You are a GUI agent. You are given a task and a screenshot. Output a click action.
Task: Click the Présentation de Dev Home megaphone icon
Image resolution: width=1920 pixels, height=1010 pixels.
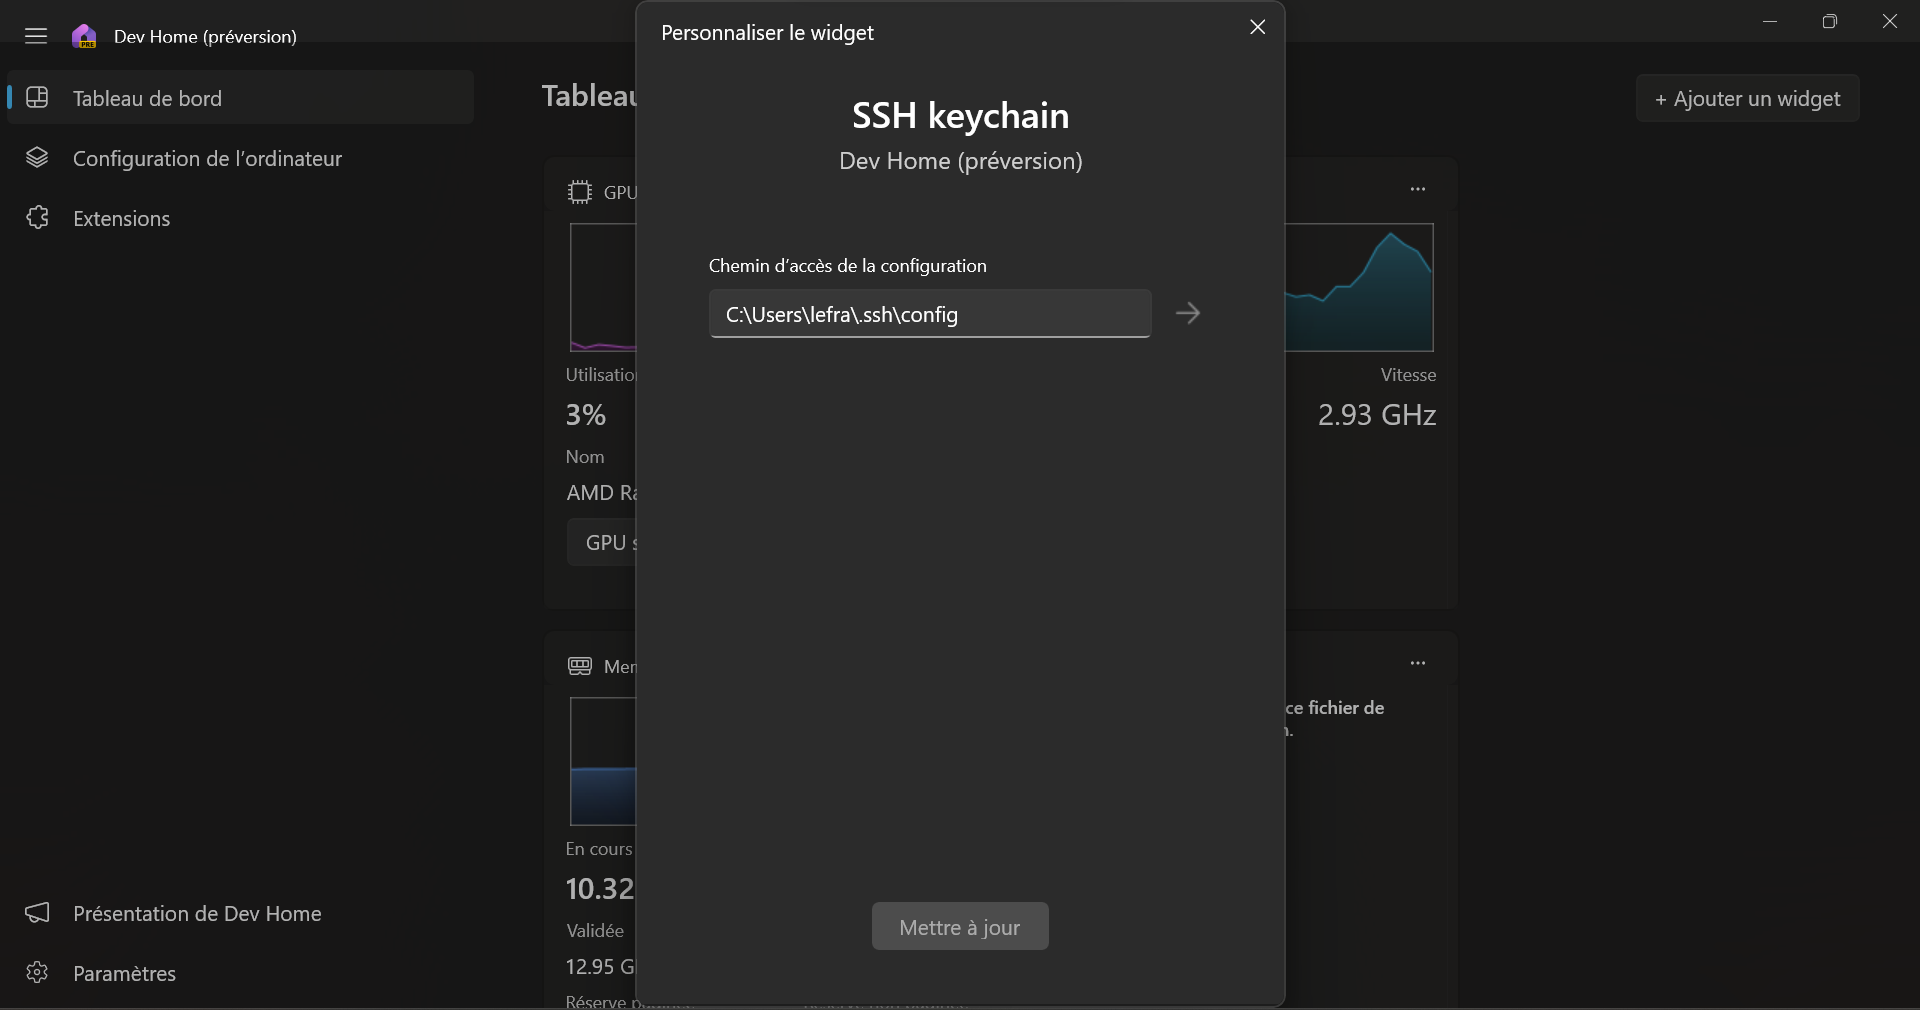[x=37, y=913]
